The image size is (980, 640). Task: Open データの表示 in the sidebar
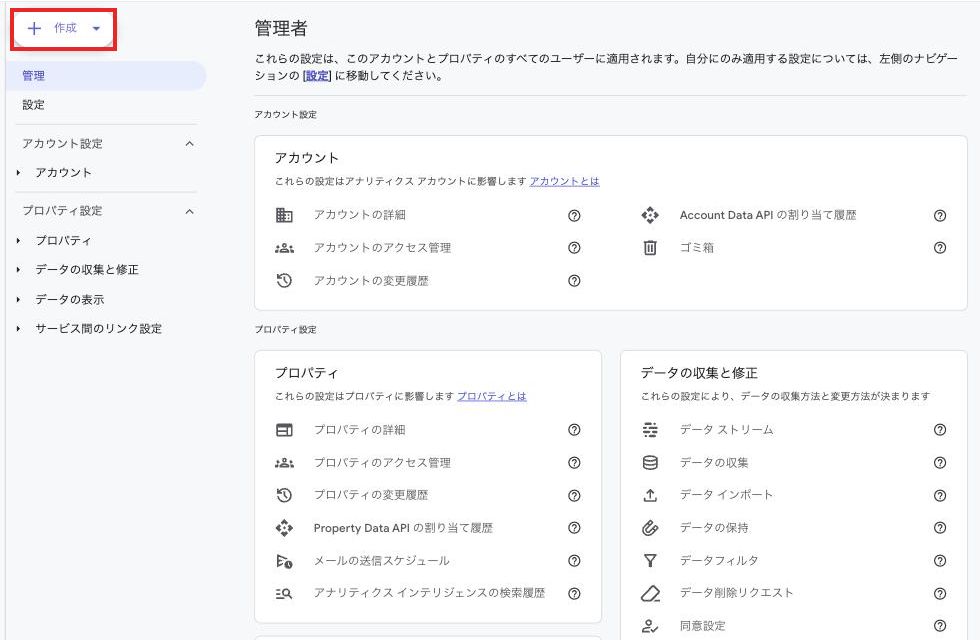70,299
